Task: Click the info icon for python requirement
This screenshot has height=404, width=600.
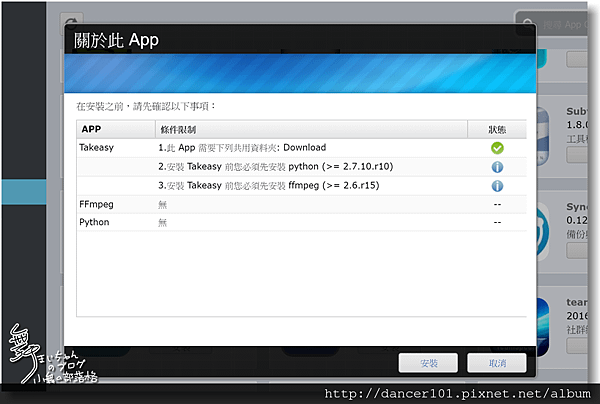Action: pyautogui.click(x=497, y=167)
